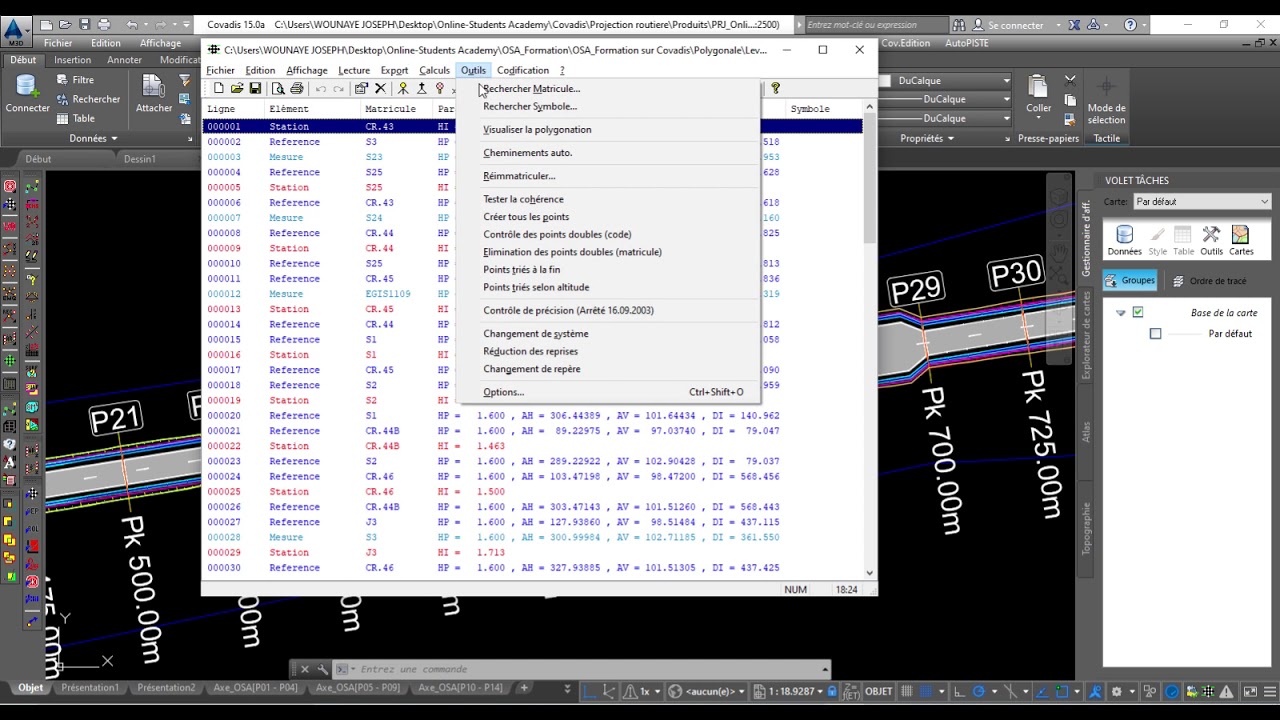Screen dimensions: 1280x720
Task: Click the Table icon in Volet Tâches
Action: click(x=1183, y=240)
